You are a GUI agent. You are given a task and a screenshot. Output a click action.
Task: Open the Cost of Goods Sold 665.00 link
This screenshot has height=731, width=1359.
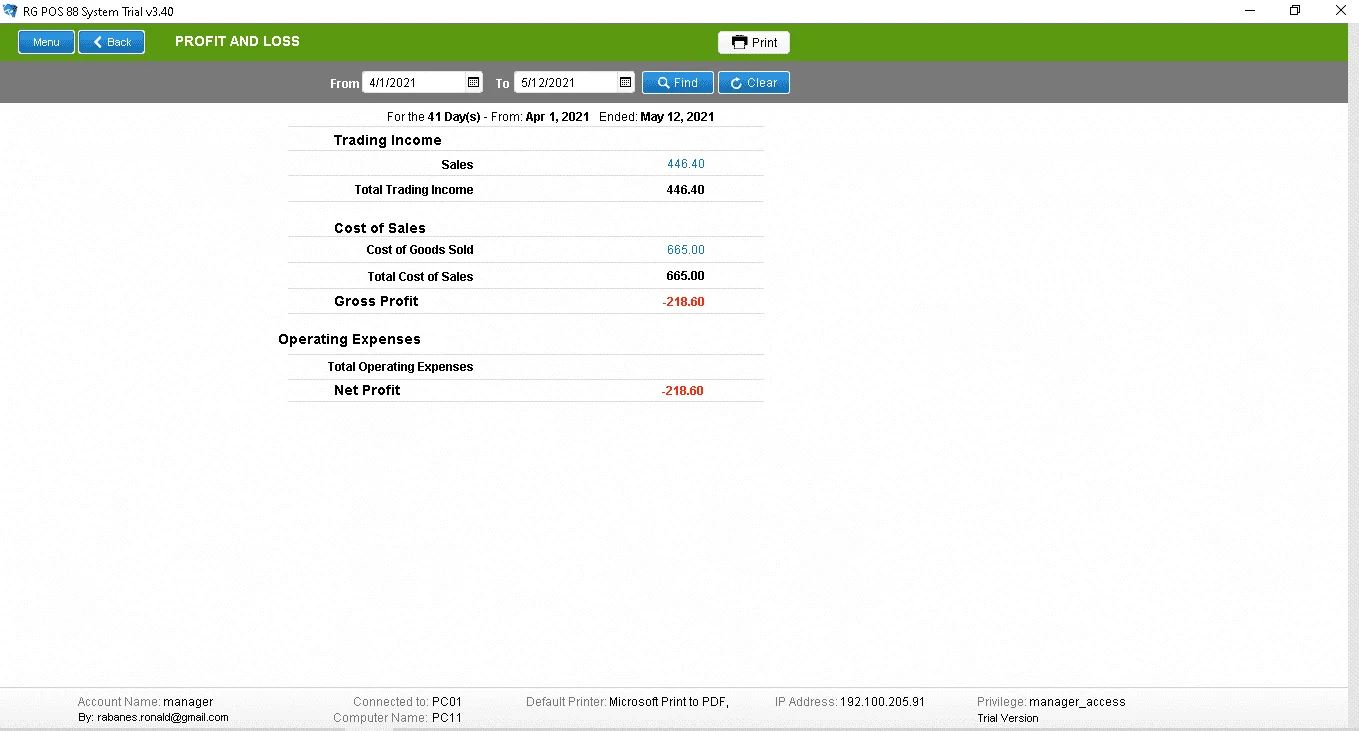click(x=686, y=250)
